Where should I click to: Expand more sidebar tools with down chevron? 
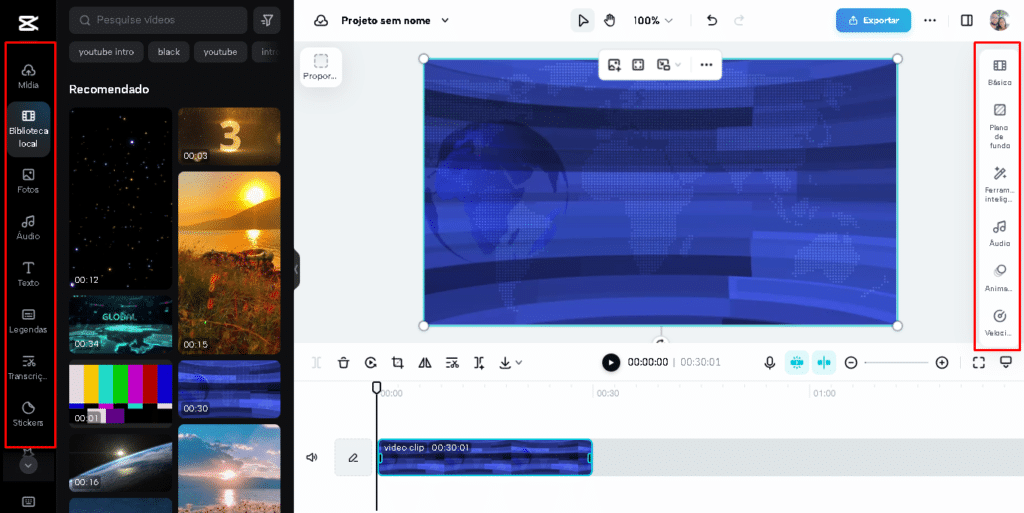tap(29, 465)
